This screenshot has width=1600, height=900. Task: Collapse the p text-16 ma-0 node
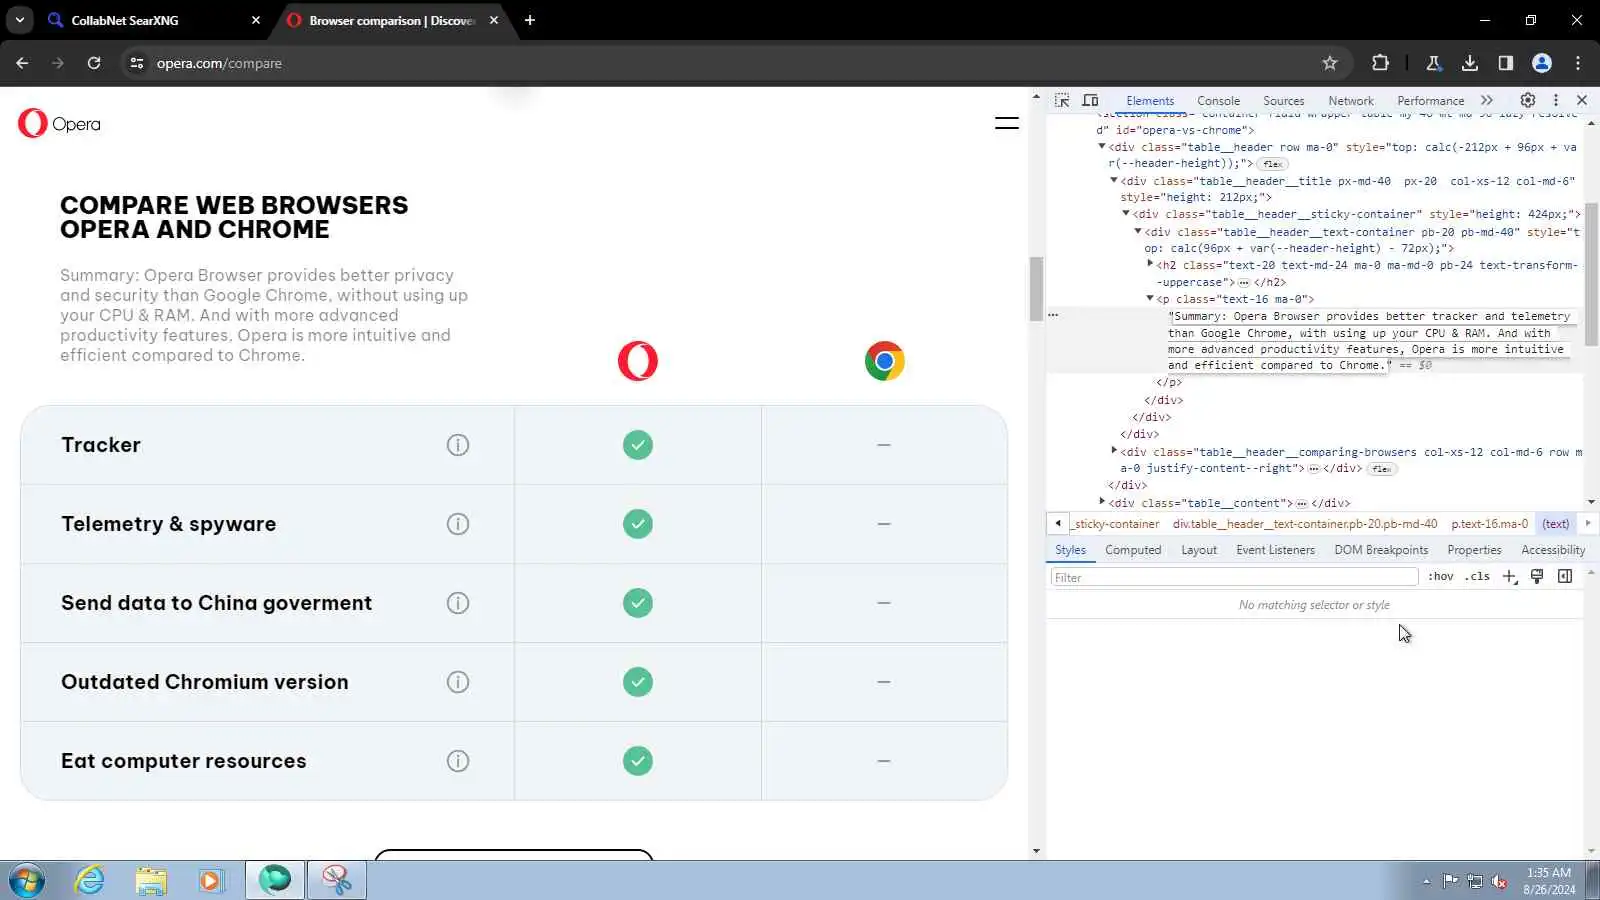click(x=1150, y=299)
